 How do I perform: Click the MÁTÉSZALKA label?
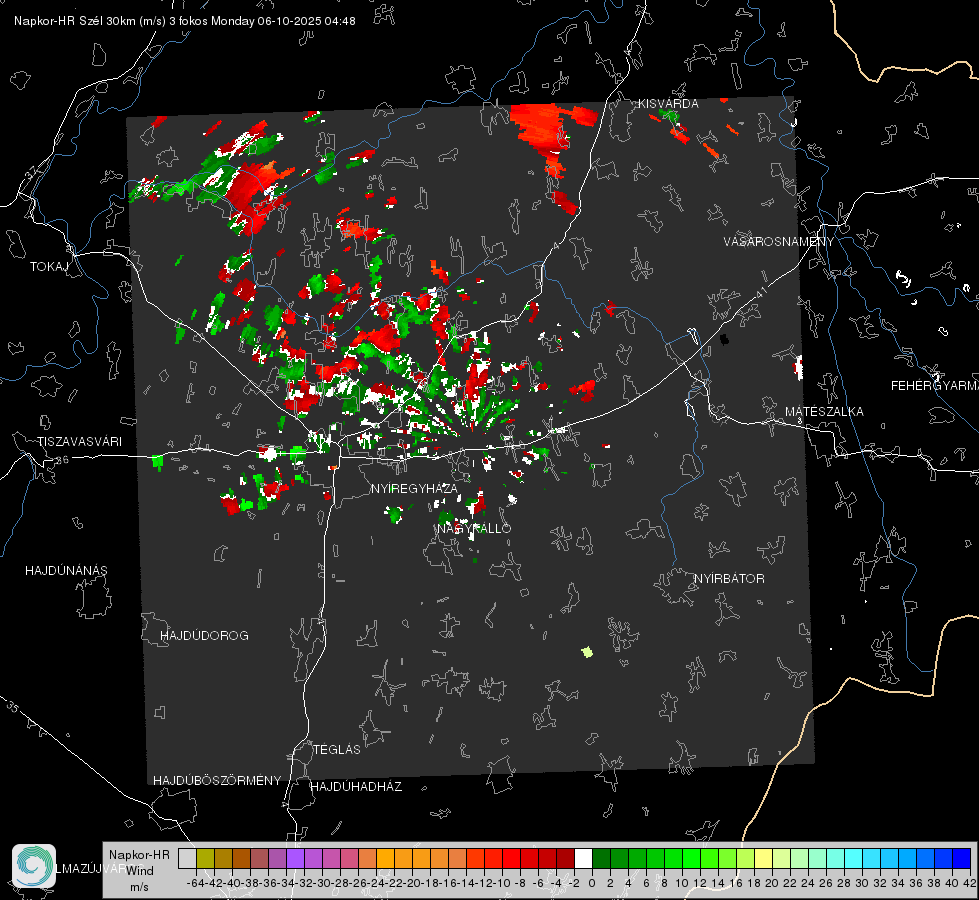(824, 411)
